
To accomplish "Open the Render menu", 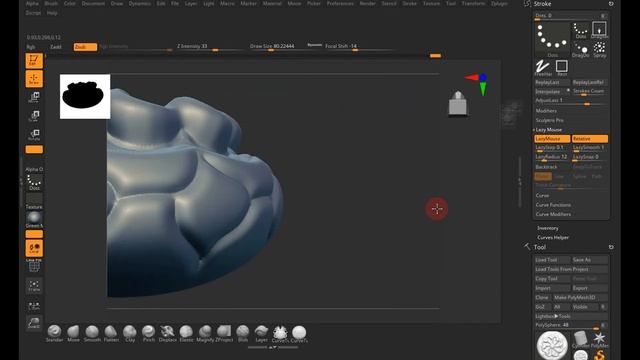I will coord(367,3).
